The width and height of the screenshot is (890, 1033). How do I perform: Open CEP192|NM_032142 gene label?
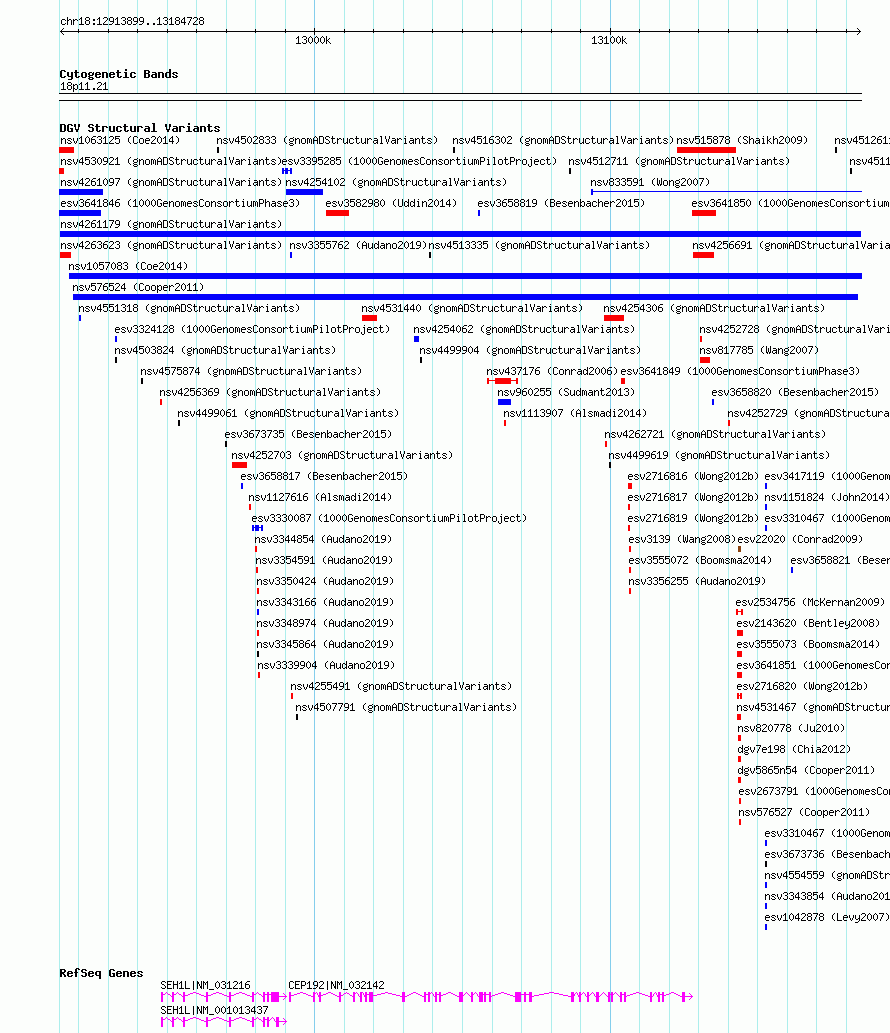(336, 986)
